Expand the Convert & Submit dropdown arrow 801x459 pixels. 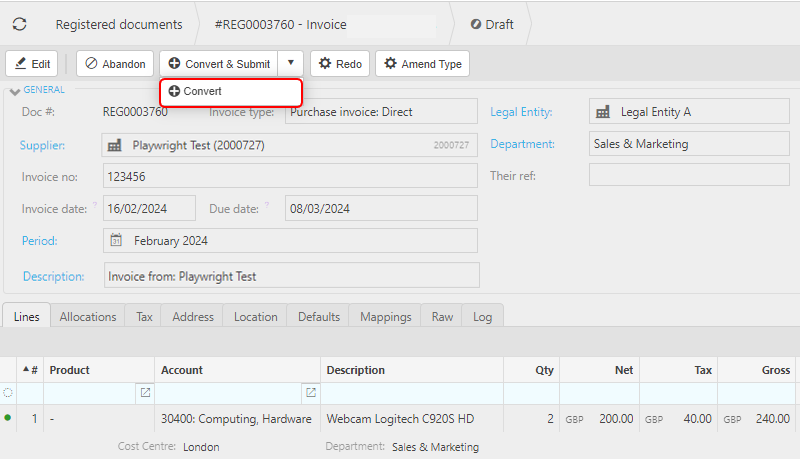[x=290, y=64]
